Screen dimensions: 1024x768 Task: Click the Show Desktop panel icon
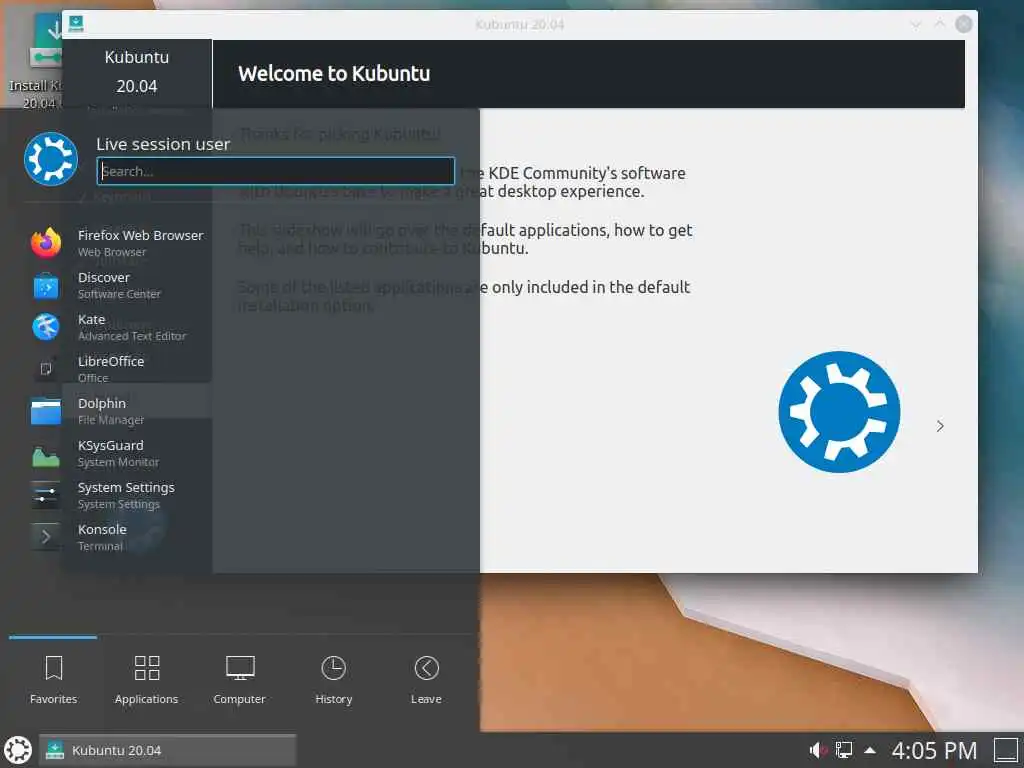[x=1006, y=750]
